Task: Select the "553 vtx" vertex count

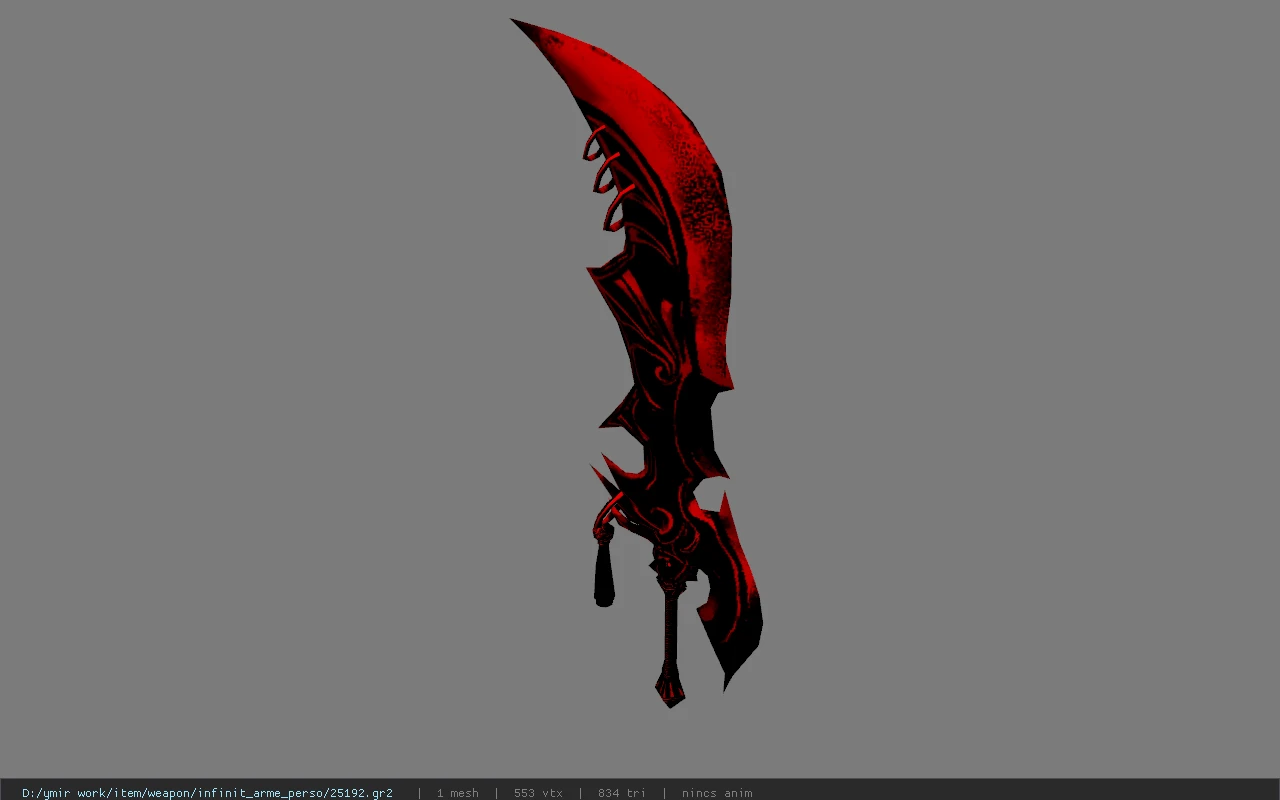Action: (538, 793)
